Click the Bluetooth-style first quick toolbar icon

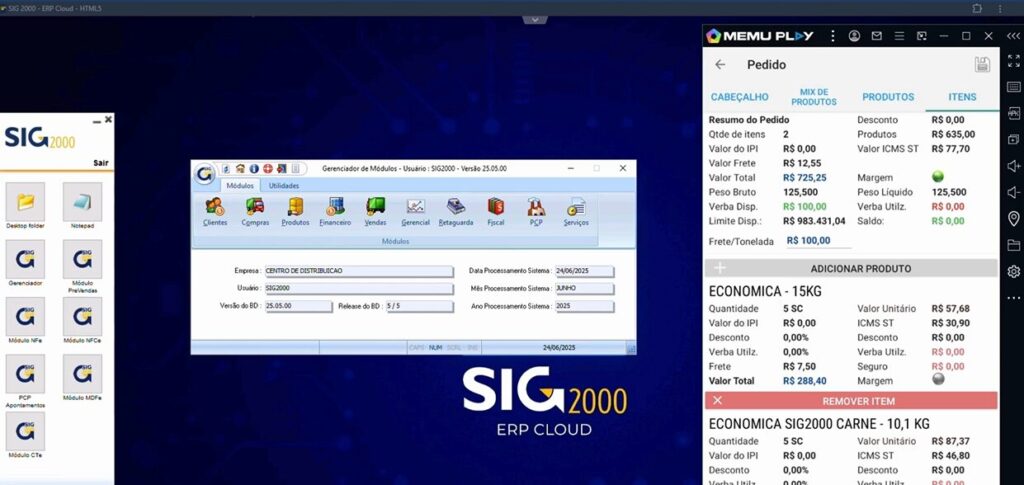pyautogui.click(x=226, y=168)
